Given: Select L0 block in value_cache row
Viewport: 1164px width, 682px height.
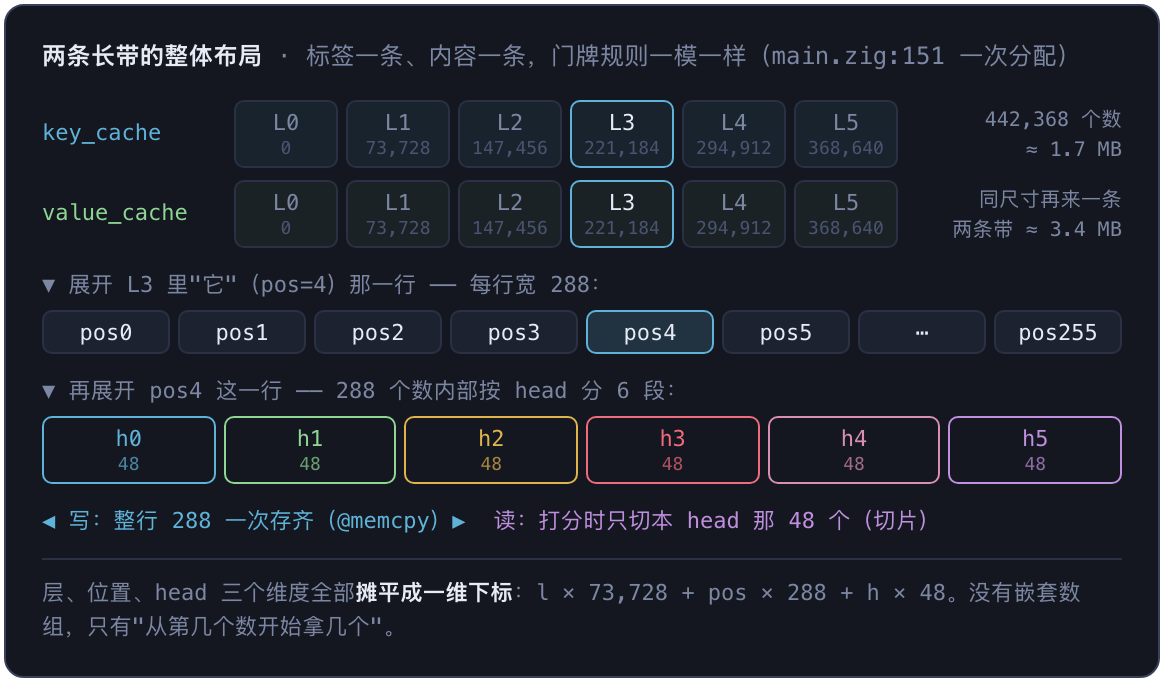Looking at the screenshot, I should [x=286, y=214].
